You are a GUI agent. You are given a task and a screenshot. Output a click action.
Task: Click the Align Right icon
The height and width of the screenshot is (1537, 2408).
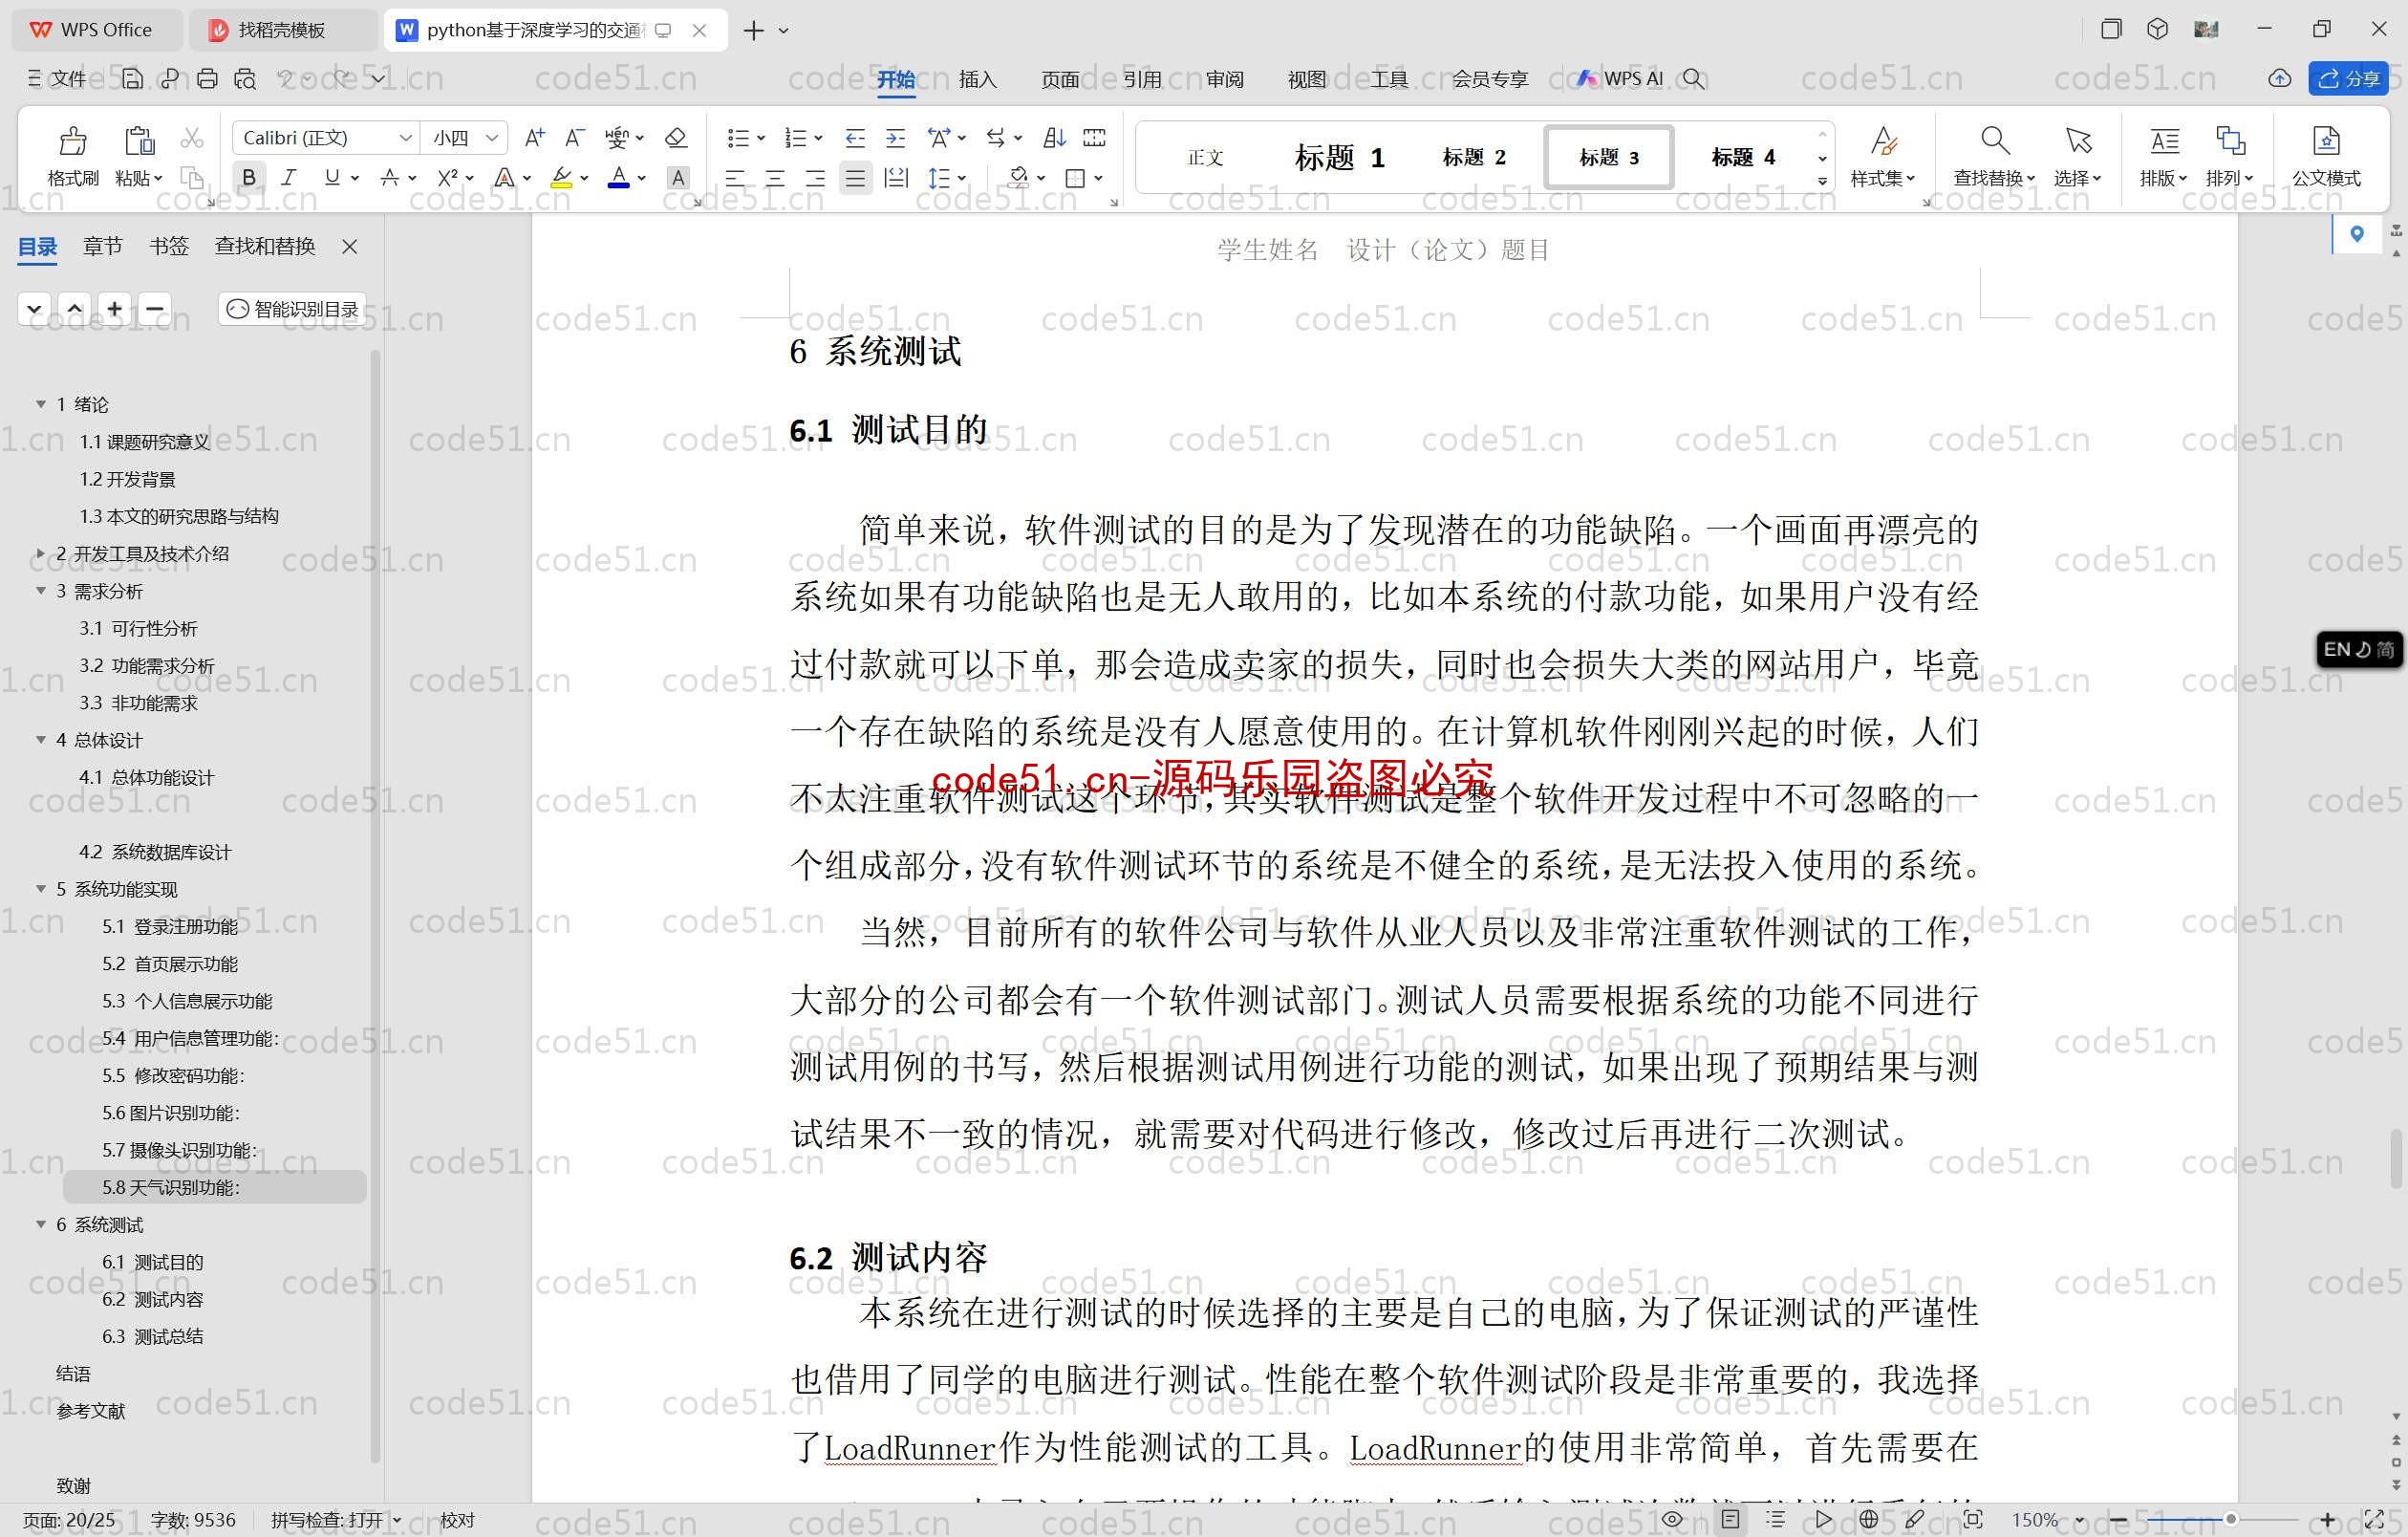pyautogui.click(x=815, y=178)
